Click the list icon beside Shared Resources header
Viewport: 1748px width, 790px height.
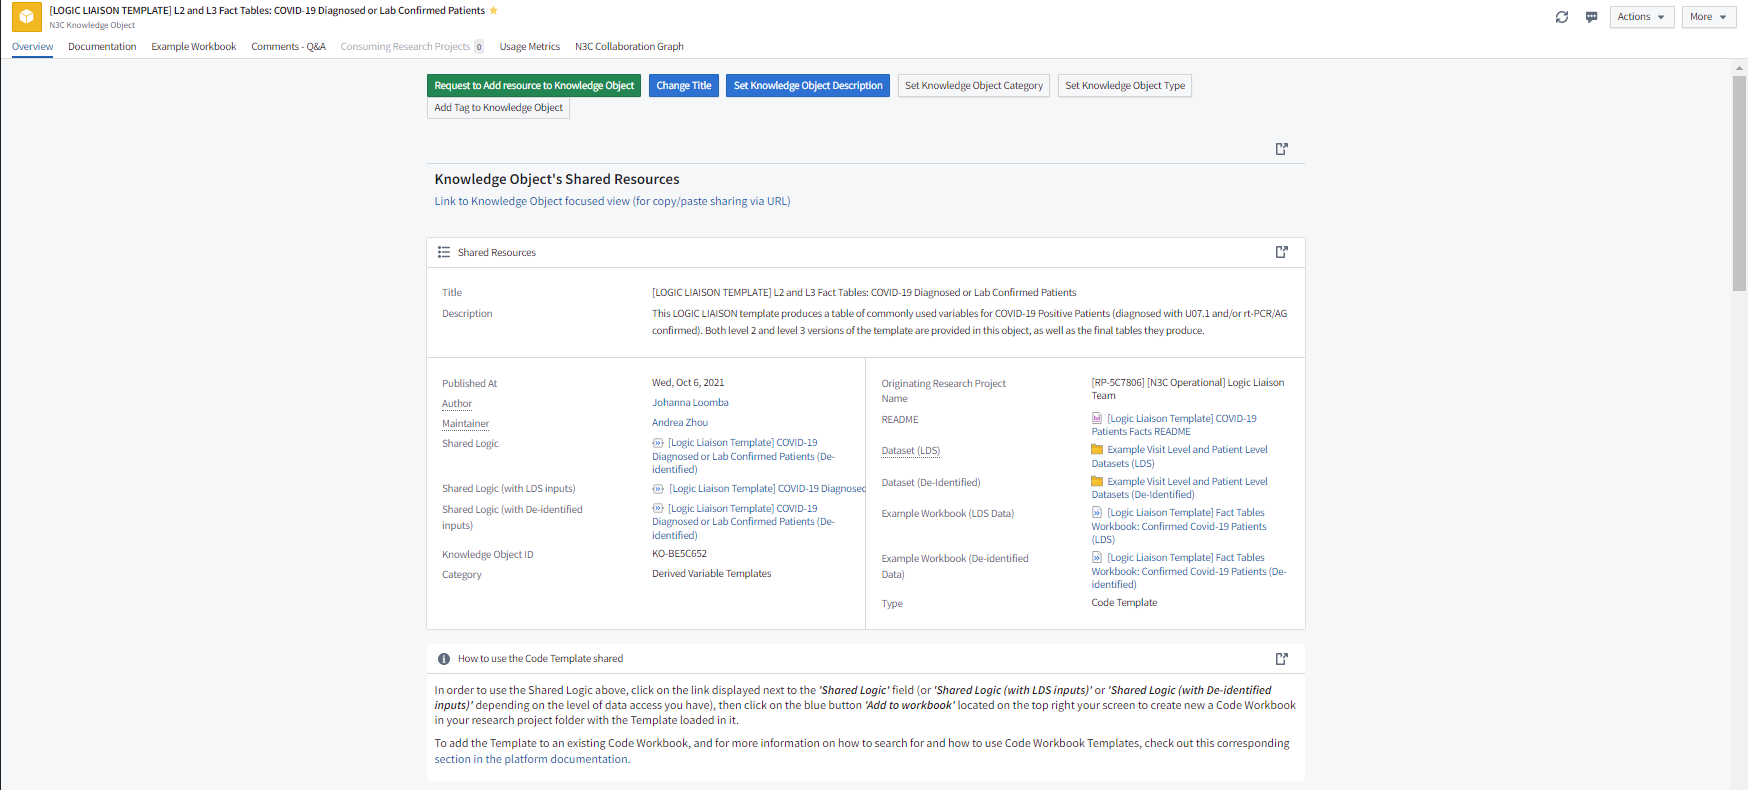click(x=444, y=252)
